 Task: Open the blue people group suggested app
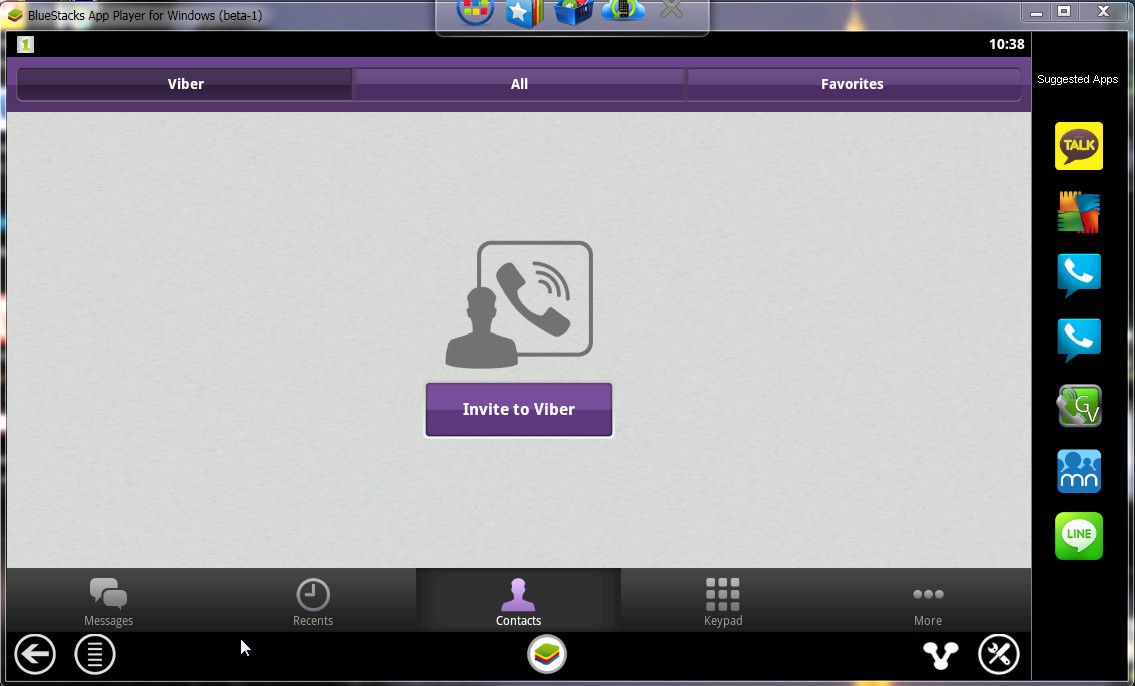click(1079, 471)
